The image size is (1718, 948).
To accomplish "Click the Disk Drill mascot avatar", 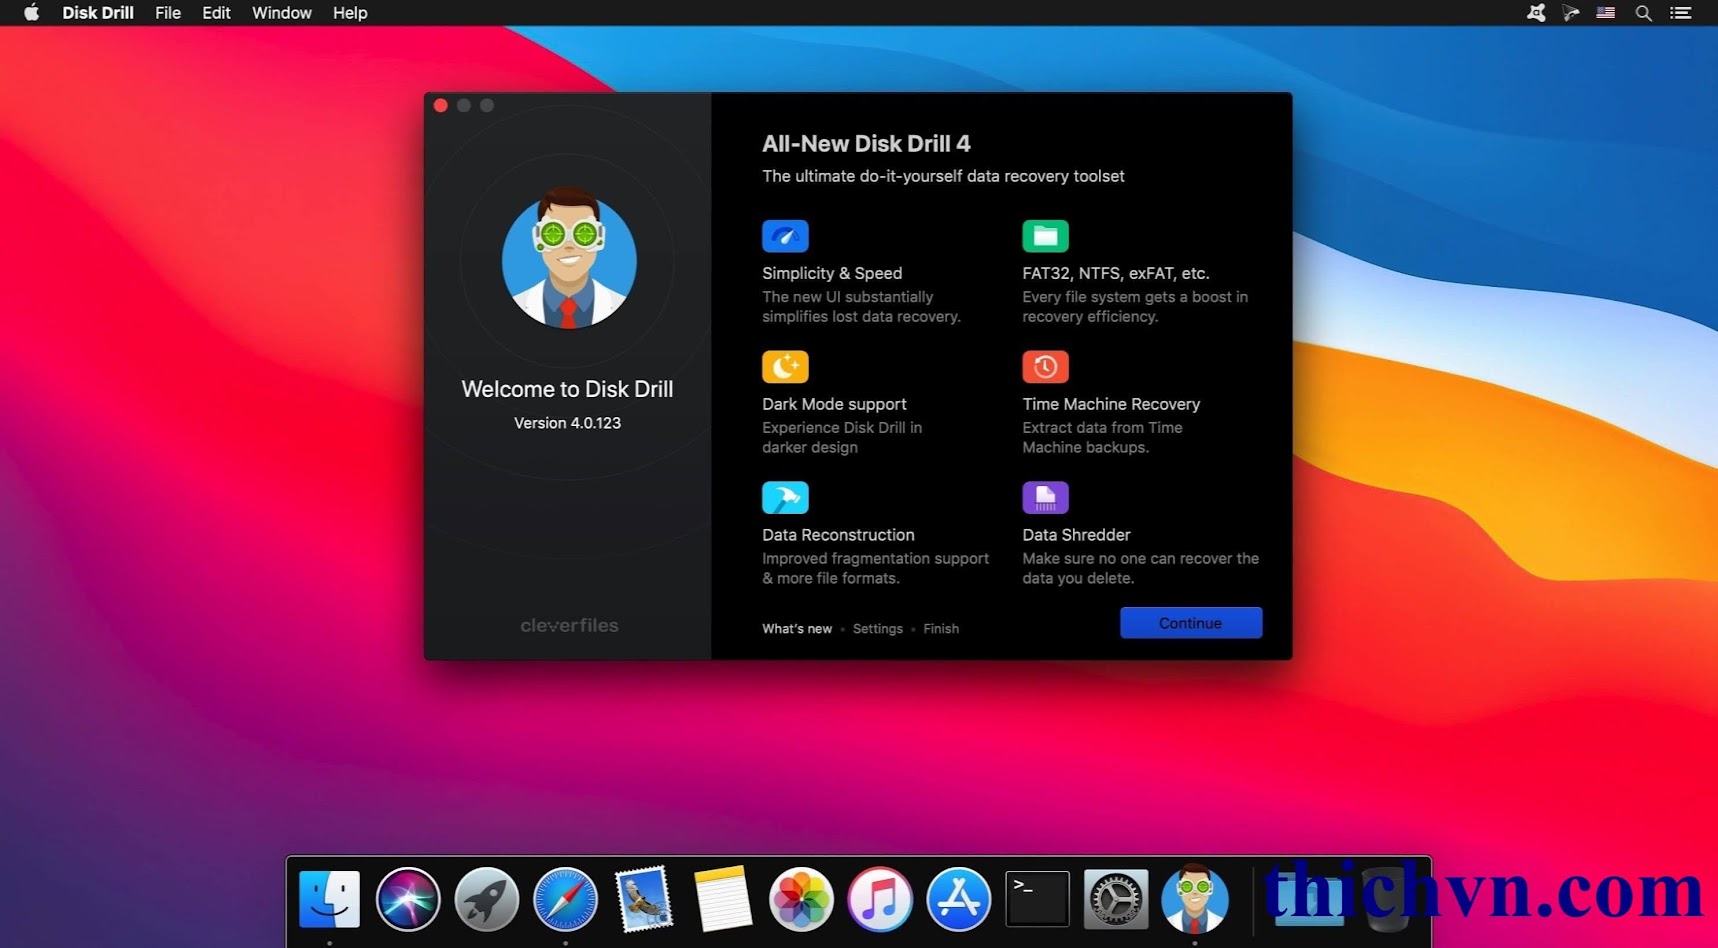I will click(568, 259).
